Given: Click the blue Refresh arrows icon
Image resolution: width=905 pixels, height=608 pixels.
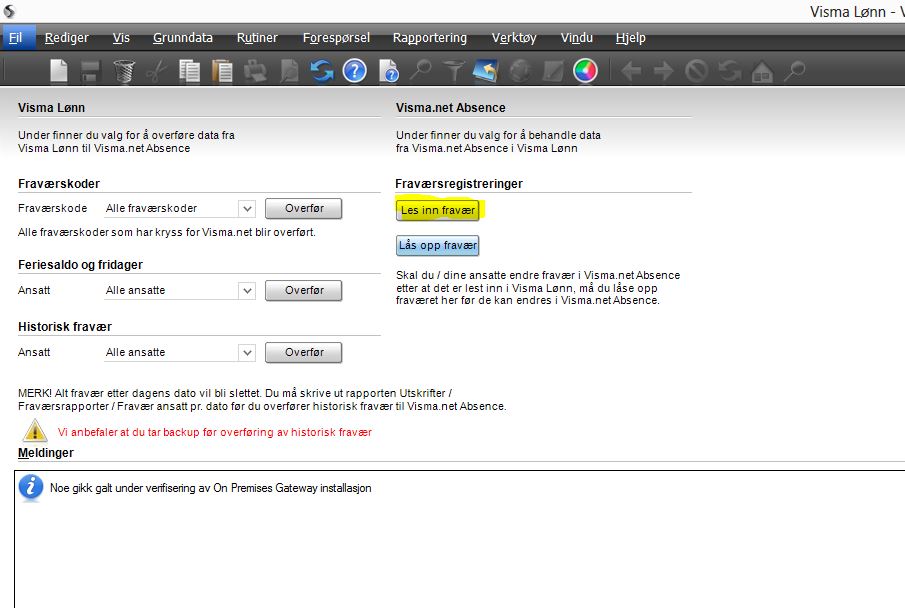Looking at the screenshot, I should pos(321,71).
